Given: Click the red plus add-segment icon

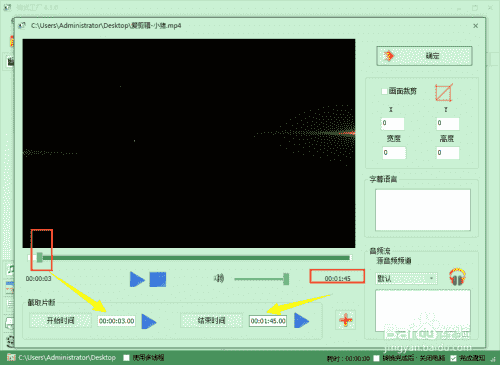Looking at the screenshot, I should [346, 320].
